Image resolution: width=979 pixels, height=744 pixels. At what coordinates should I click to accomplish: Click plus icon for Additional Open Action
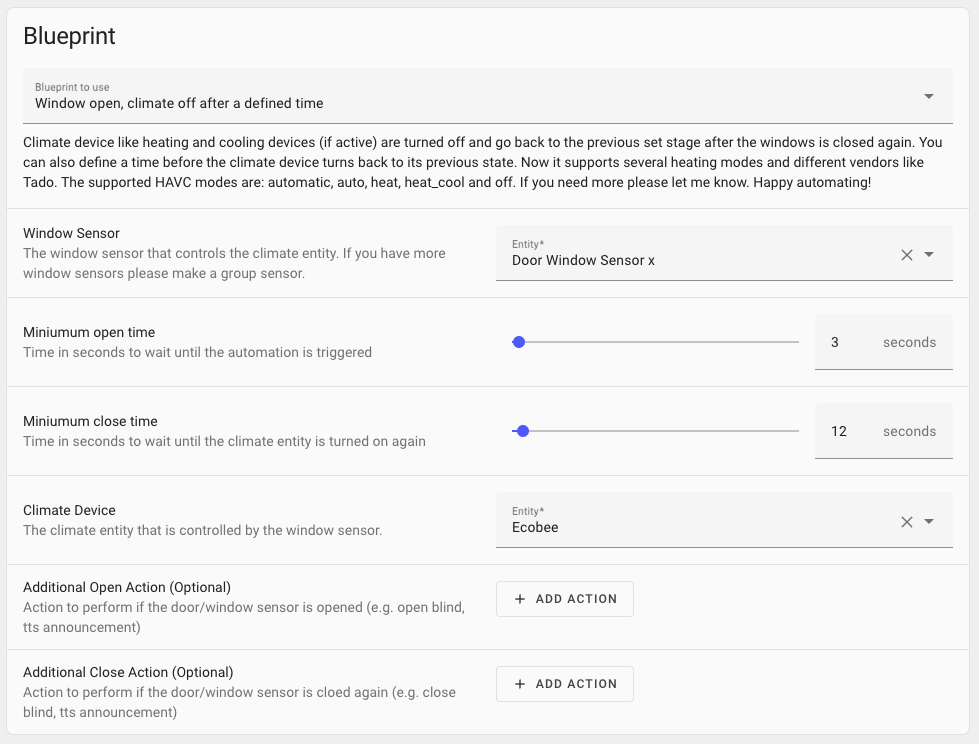[x=520, y=599]
